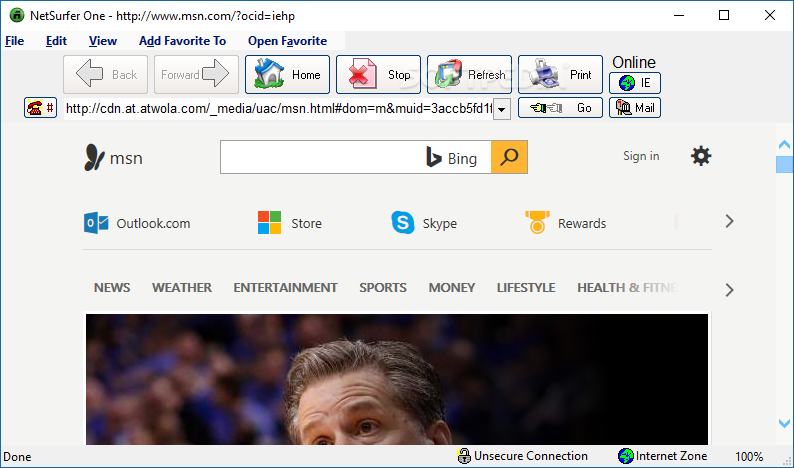This screenshot has height=468, width=794.
Task: Select the ENTERTAINMENT category tab
Action: (286, 288)
